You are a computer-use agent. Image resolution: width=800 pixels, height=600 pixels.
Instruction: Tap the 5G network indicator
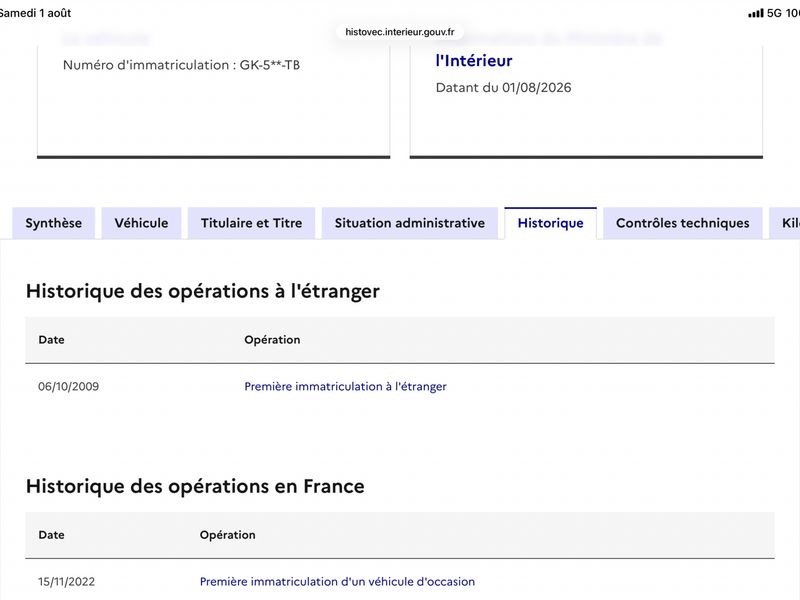coord(774,13)
